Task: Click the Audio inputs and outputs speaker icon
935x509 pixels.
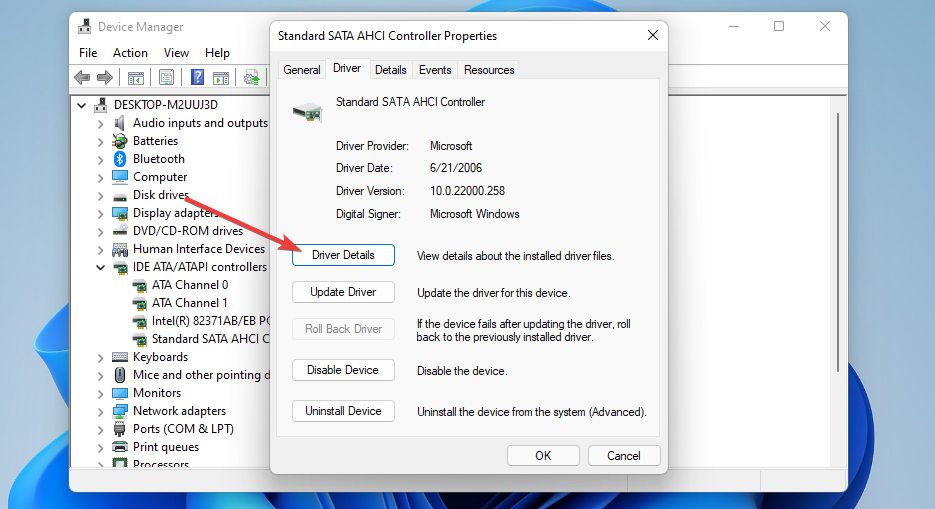Action: coord(120,123)
